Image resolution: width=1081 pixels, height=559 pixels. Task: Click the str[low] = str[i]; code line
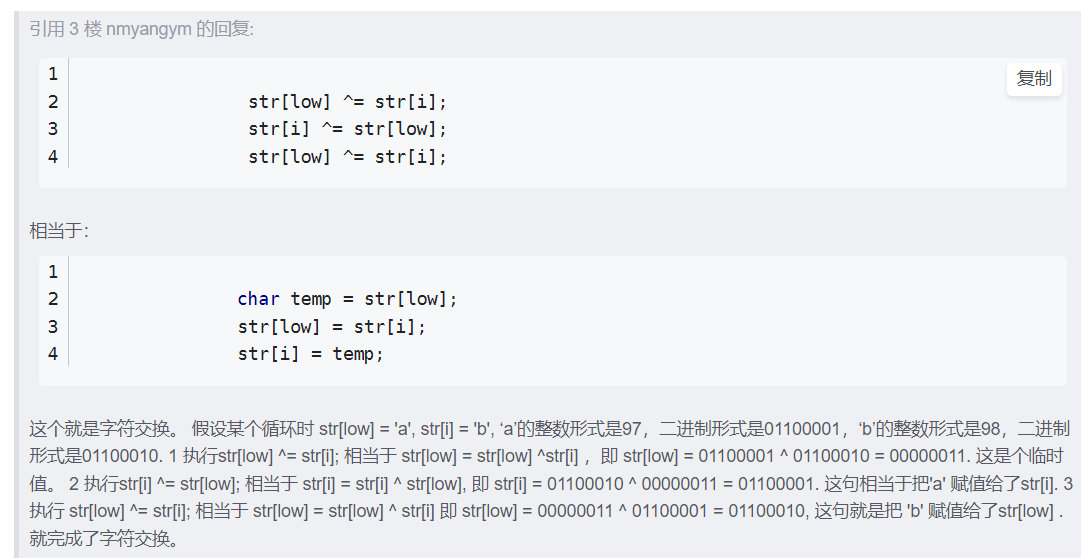coord(332,327)
